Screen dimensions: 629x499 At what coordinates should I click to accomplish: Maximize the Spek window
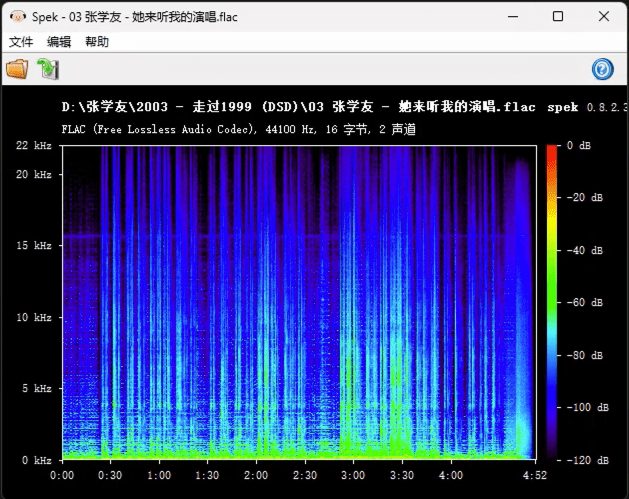click(x=558, y=16)
